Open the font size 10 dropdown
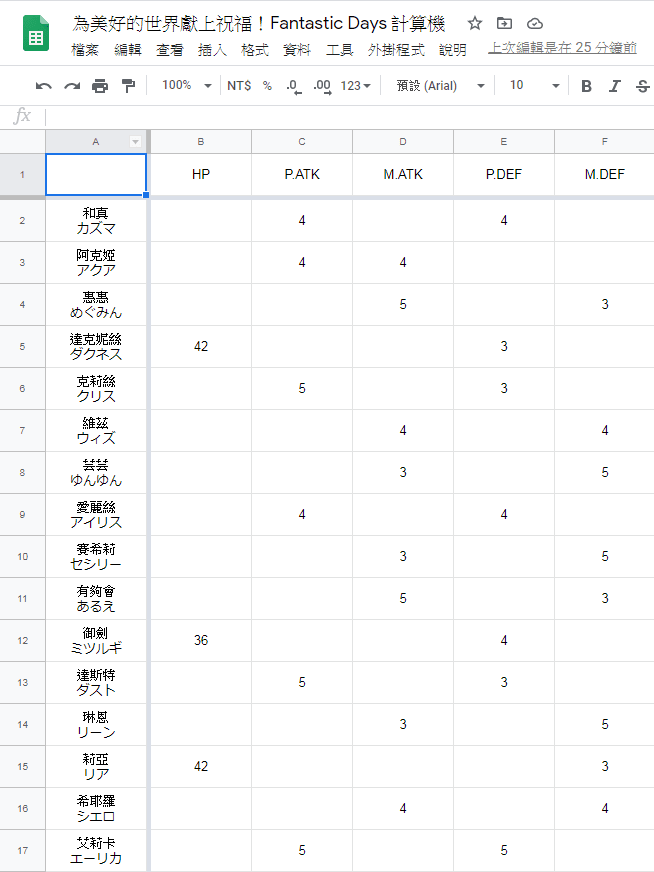 pos(534,86)
